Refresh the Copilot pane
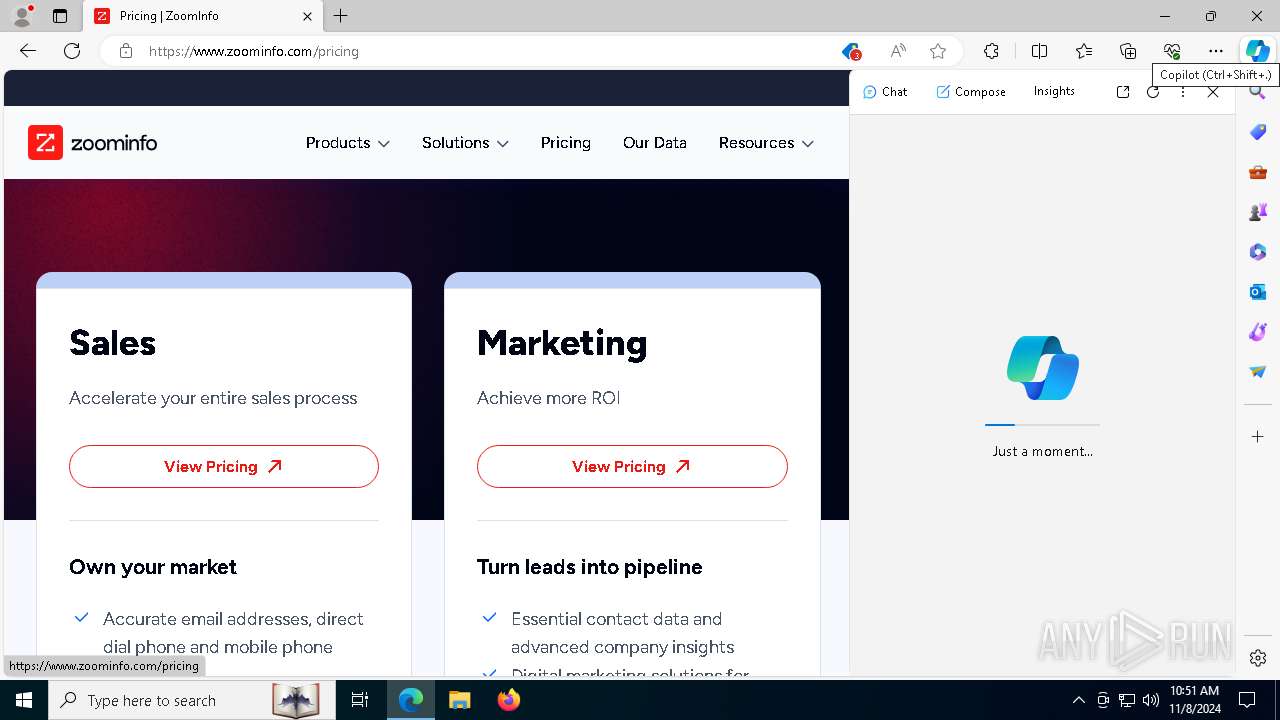Screen dimensions: 1280x720 pyautogui.click(x=1153, y=91)
